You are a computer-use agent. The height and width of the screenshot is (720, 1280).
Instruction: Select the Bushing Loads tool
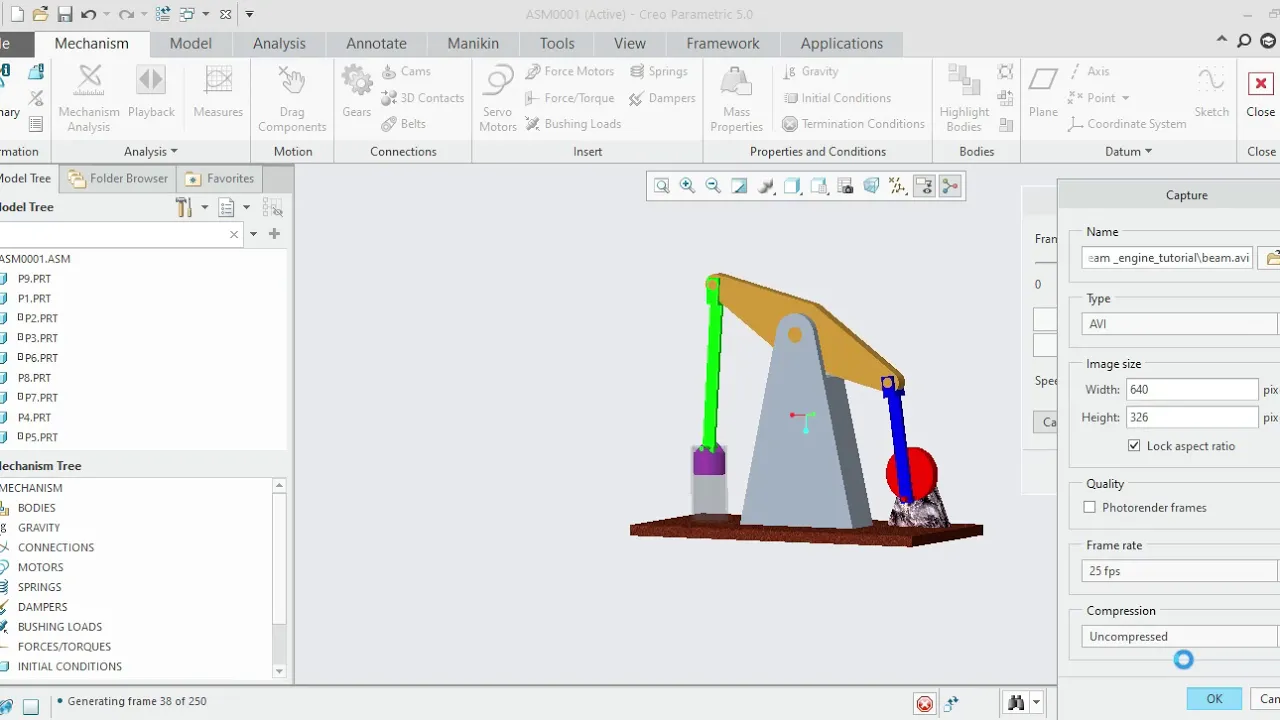[x=573, y=124]
